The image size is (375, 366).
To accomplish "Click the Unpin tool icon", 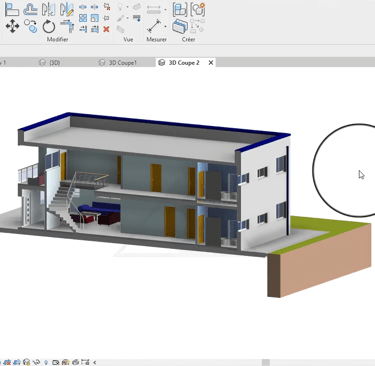I will [x=107, y=6].
